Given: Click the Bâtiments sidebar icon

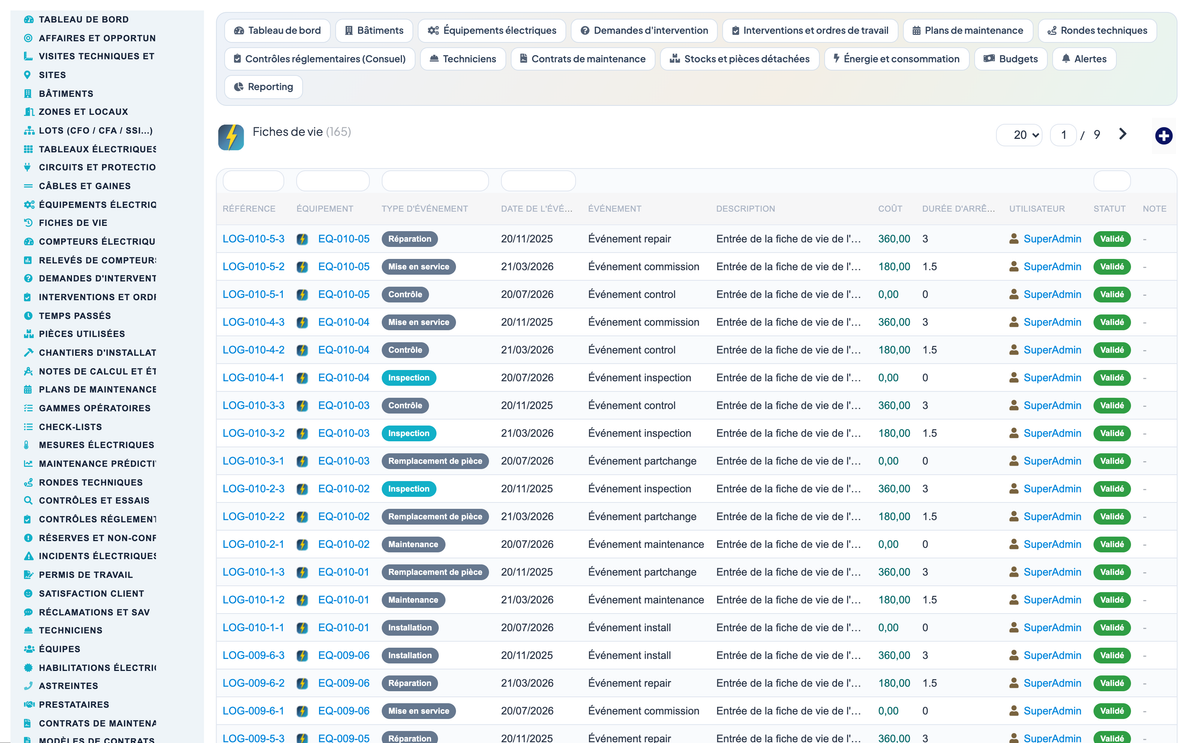Looking at the screenshot, I should (x=28, y=93).
